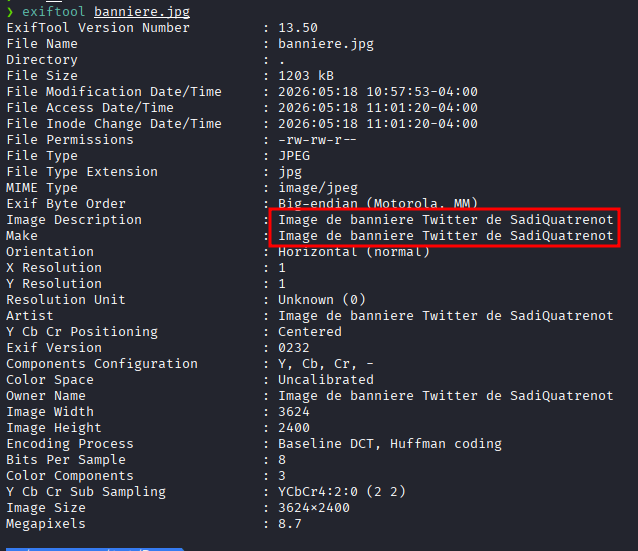Click the File Size value 1203 kB

(x=306, y=76)
